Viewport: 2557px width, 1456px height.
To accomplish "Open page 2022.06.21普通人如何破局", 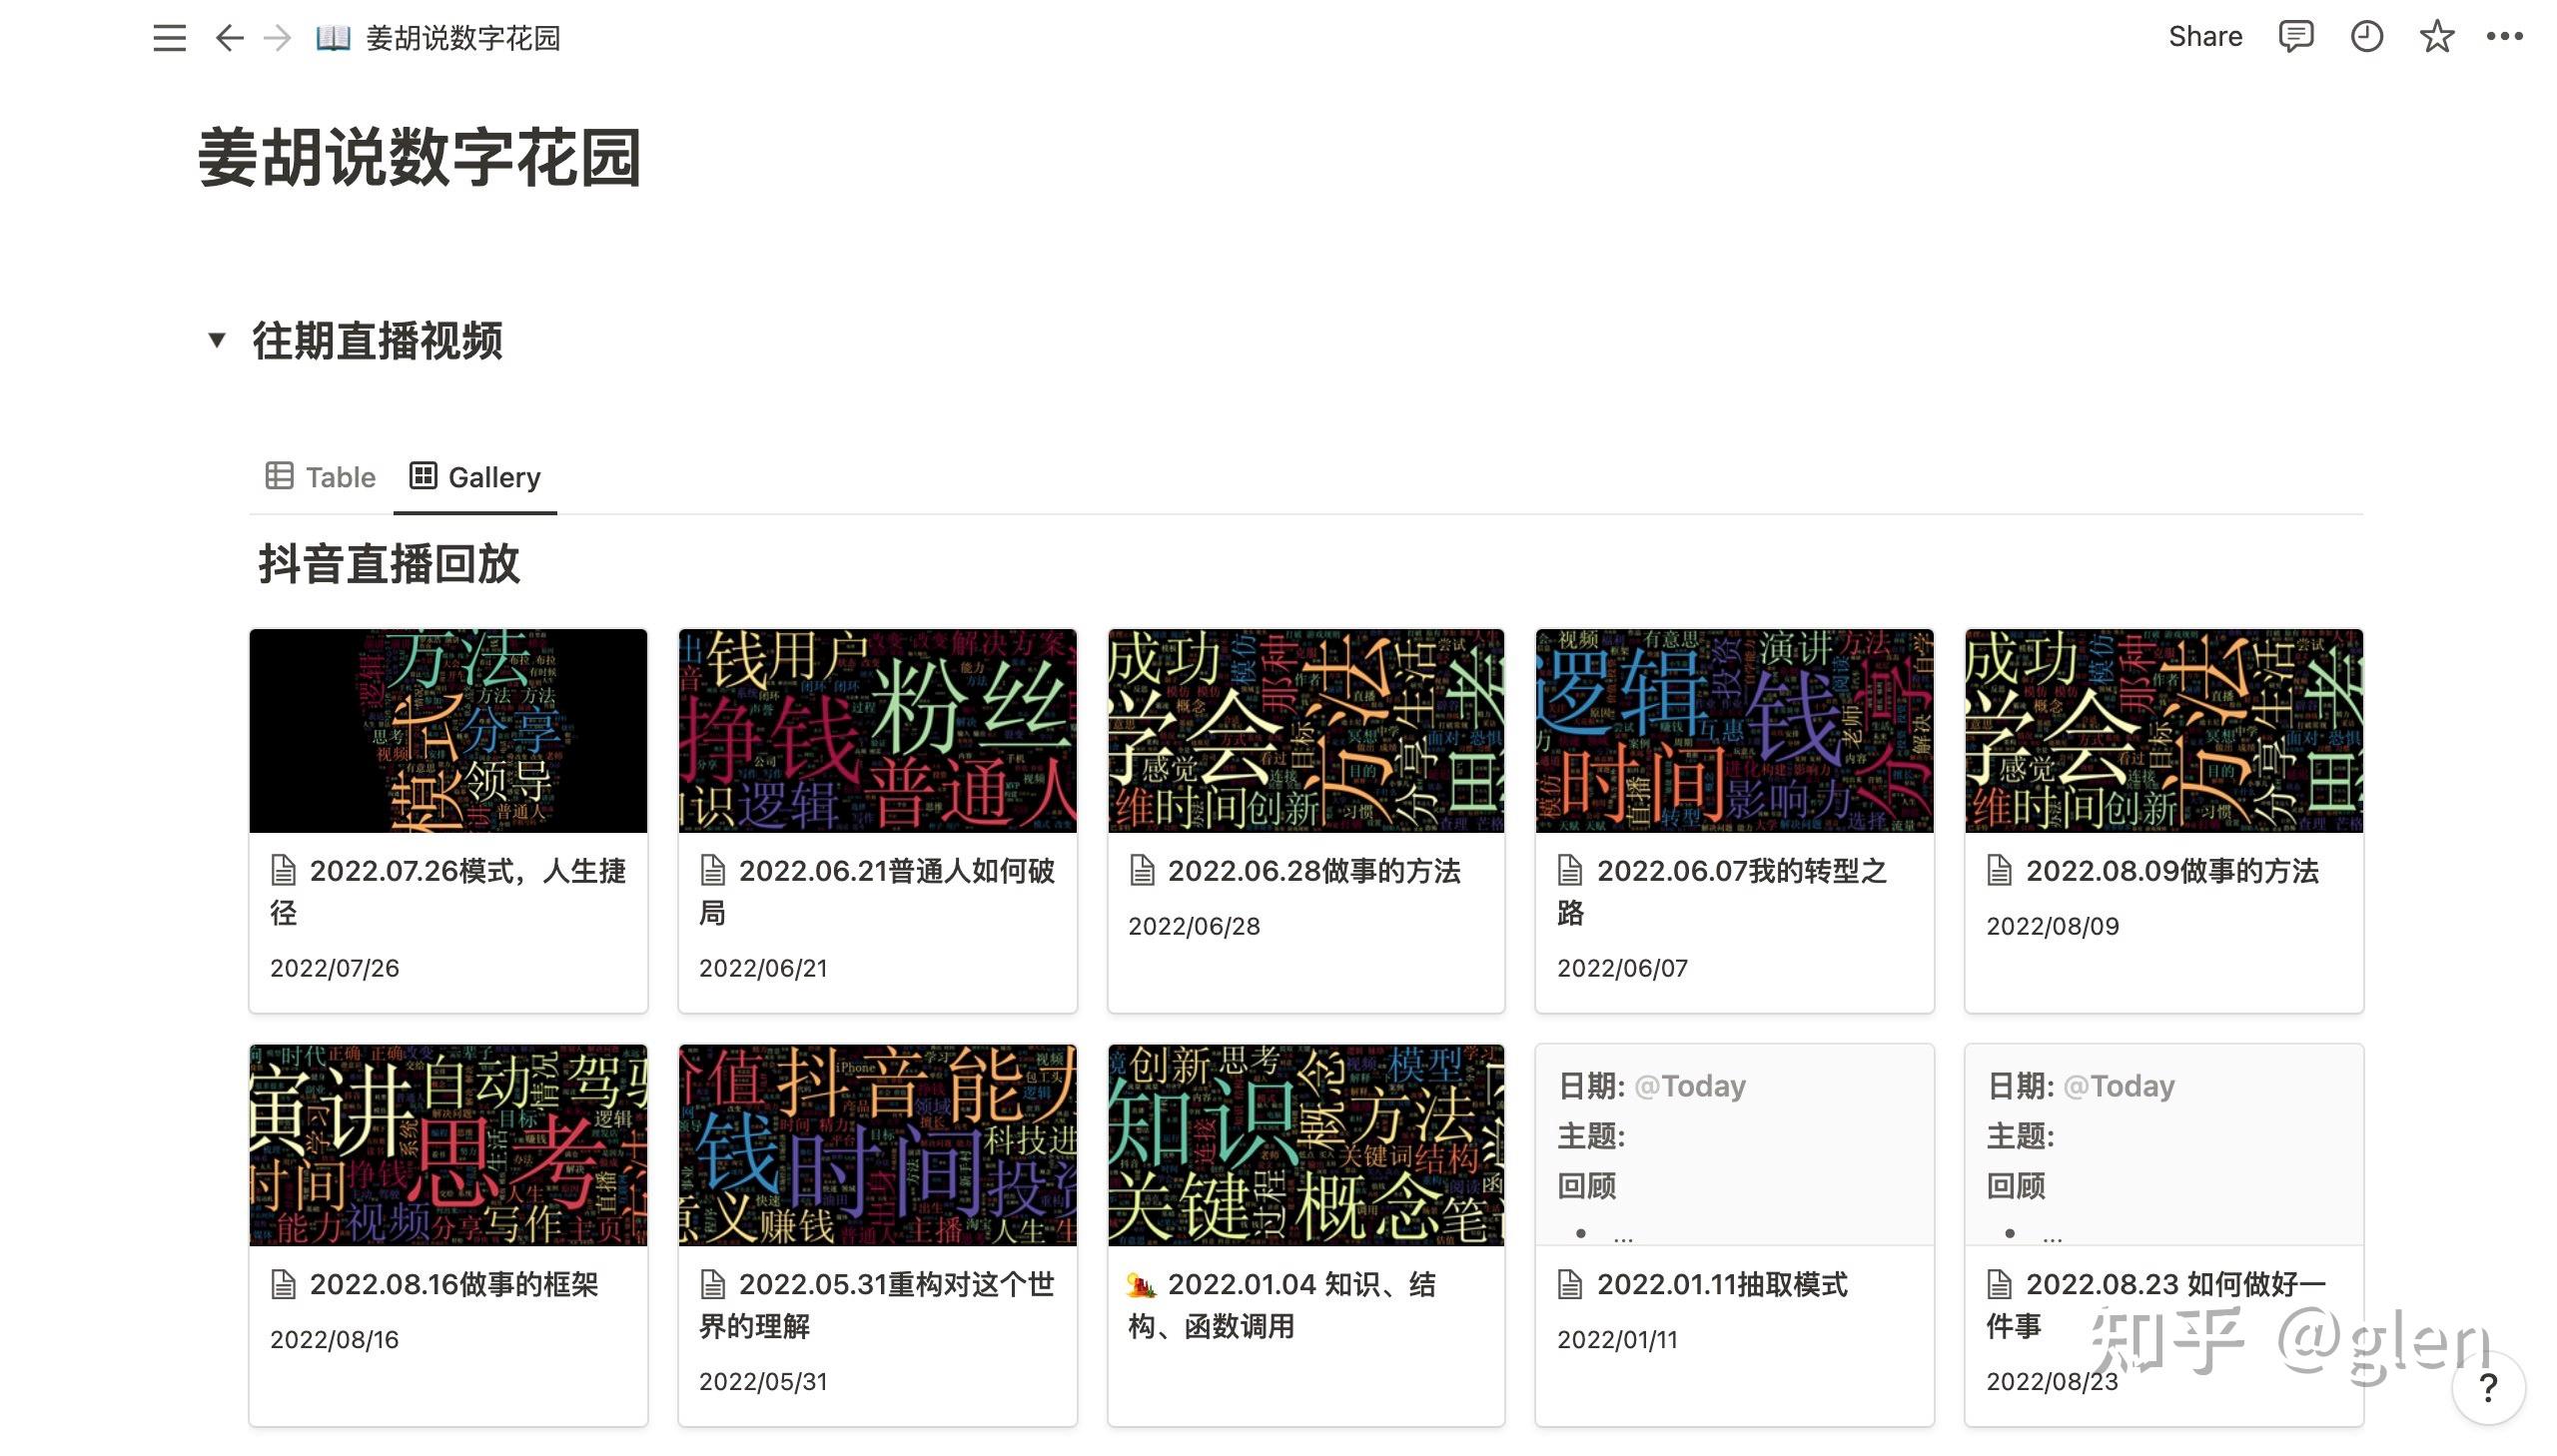I will (877, 891).
